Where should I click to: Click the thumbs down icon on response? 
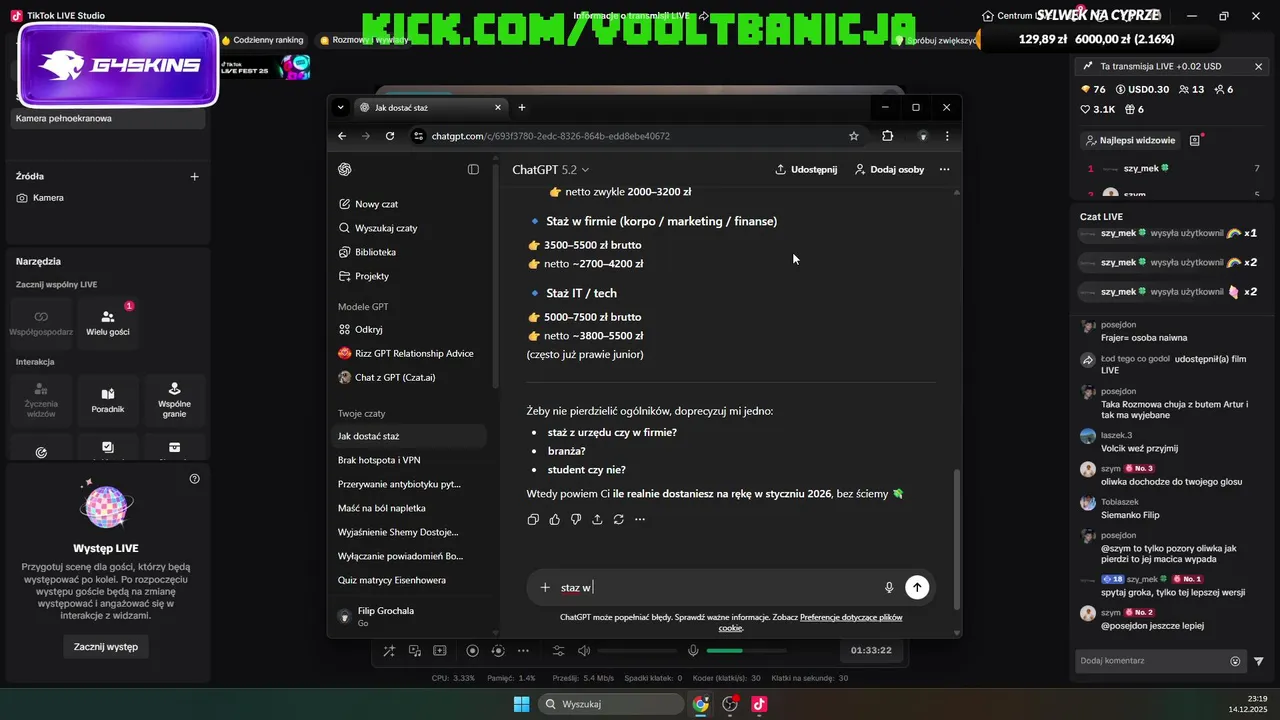click(576, 519)
